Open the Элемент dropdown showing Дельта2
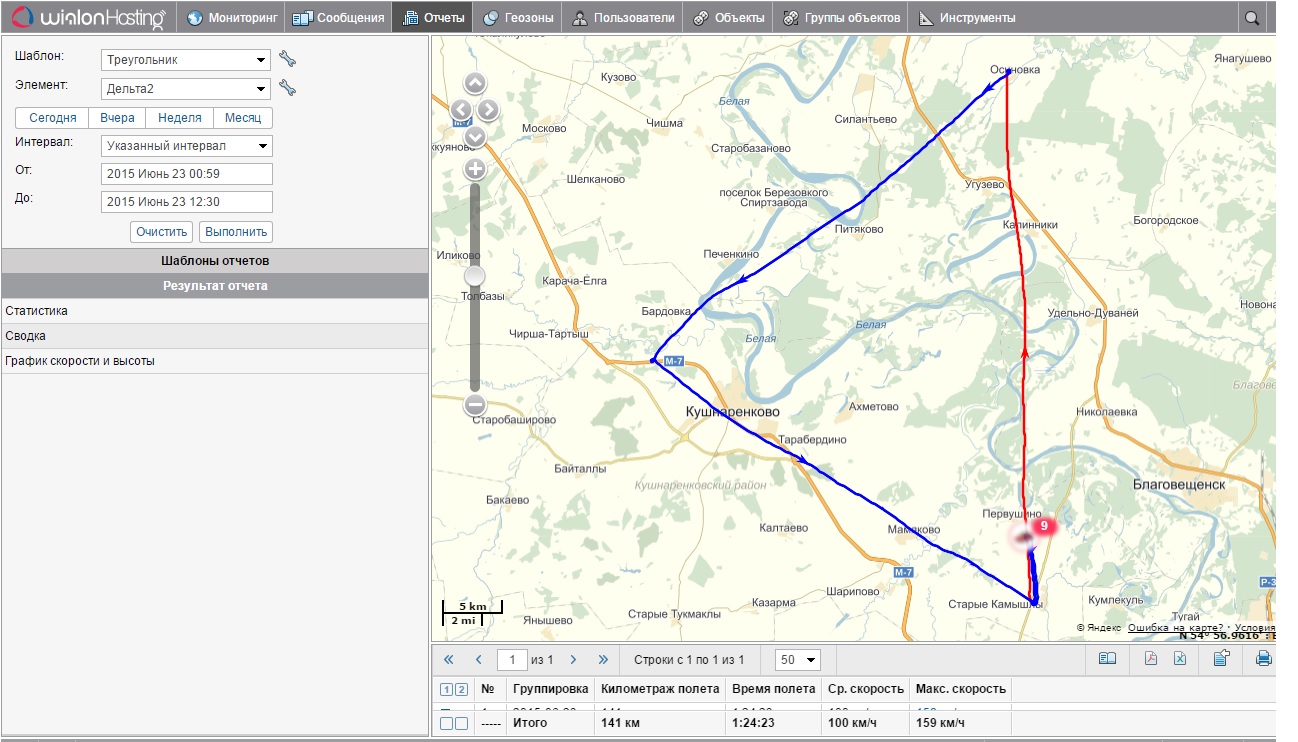The width and height of the screenshot is (1298, 742). [186, 89]
